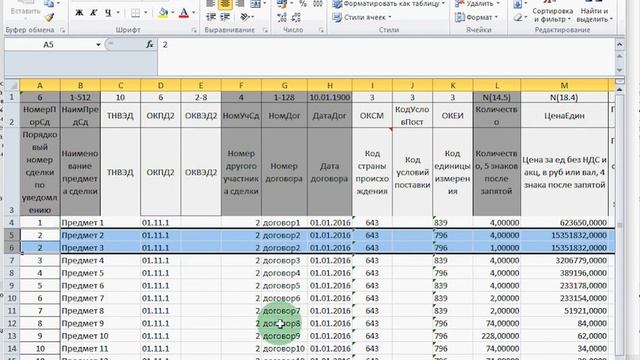
Task: Click the Clear eraser icon
Action: [518, 18]
